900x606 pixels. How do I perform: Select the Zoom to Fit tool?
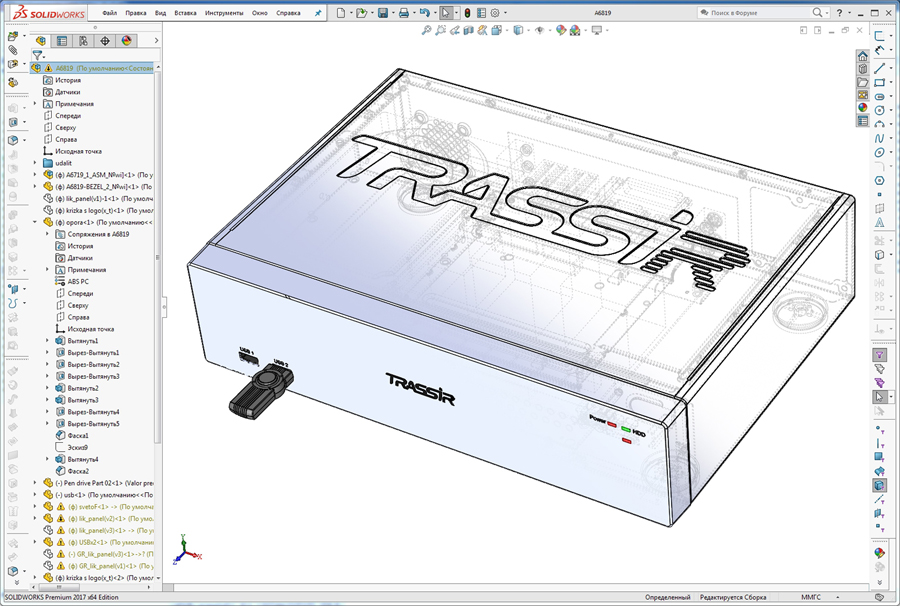pos(426,30)
